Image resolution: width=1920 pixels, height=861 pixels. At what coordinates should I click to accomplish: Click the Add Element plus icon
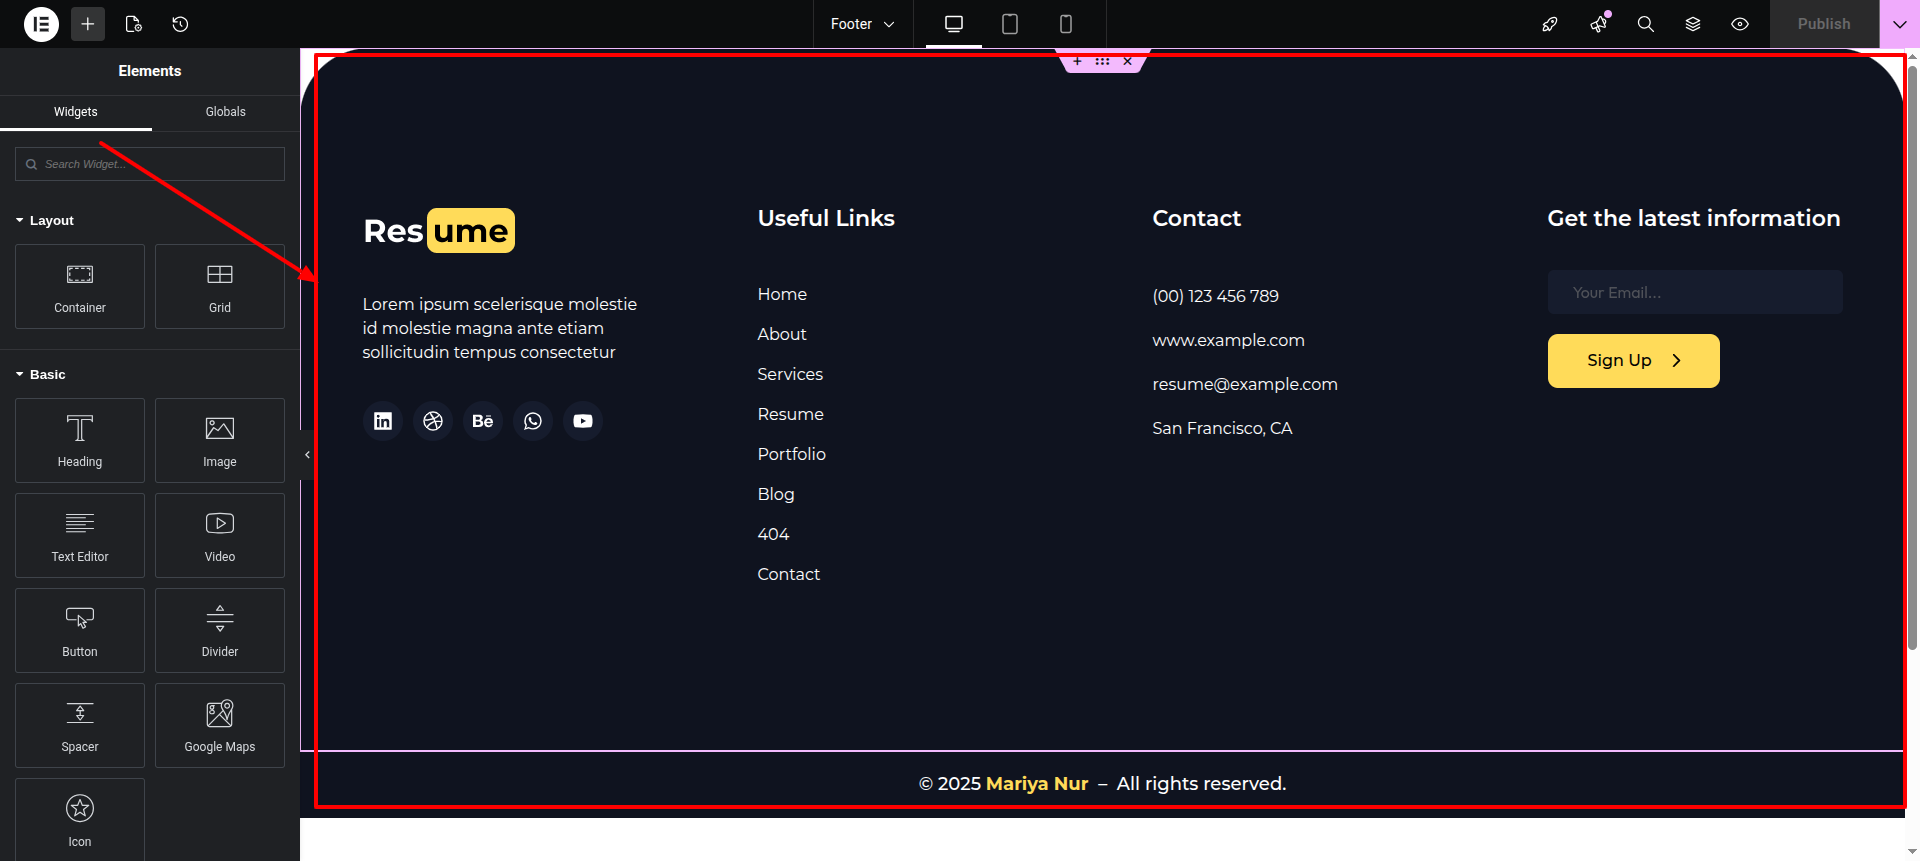88,24
